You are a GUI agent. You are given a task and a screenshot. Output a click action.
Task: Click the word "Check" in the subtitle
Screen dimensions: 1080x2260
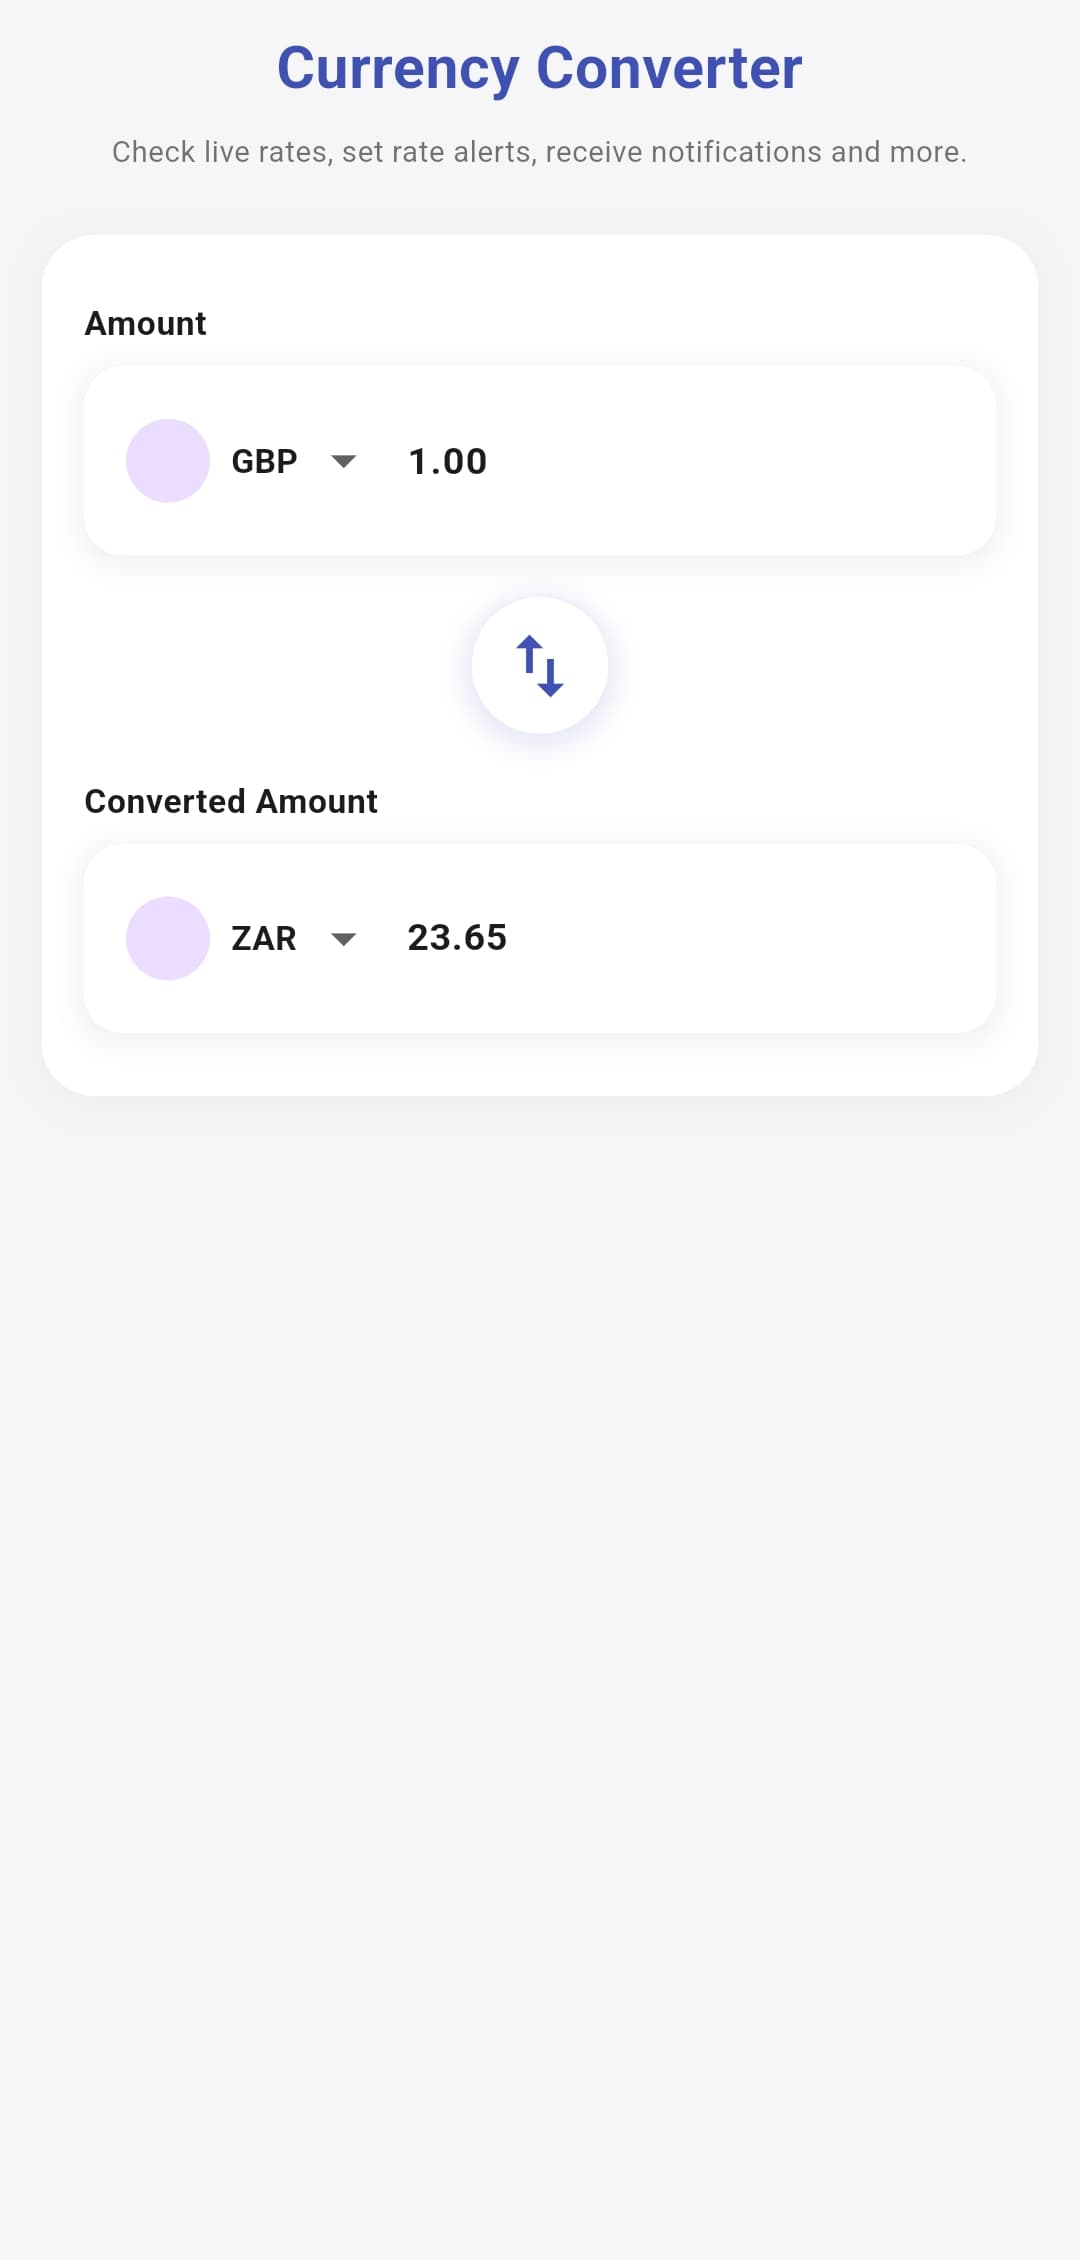(153, 152)
